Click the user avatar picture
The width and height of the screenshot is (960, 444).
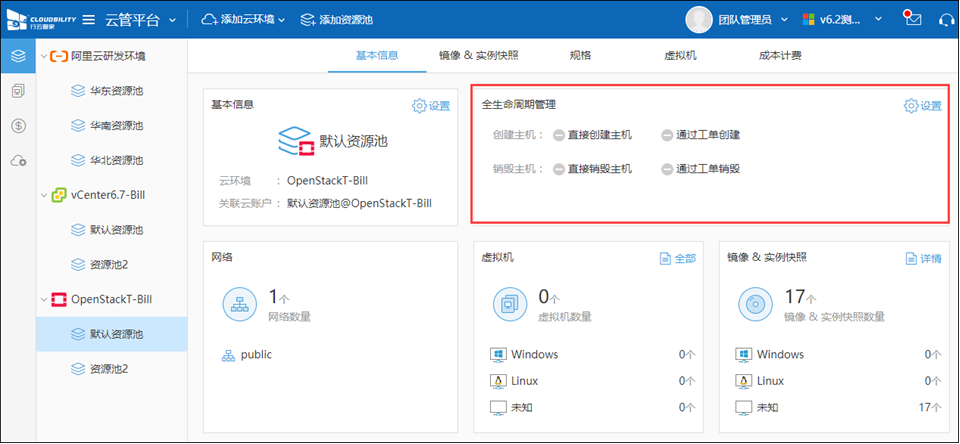click(698, 19)
